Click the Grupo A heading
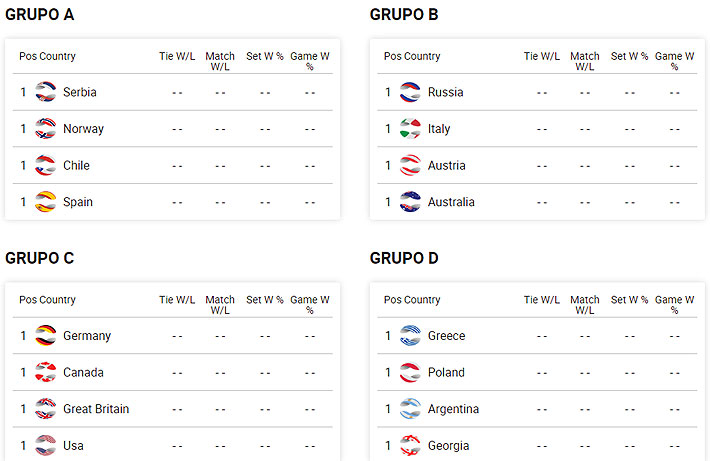 tap(39, 15)
